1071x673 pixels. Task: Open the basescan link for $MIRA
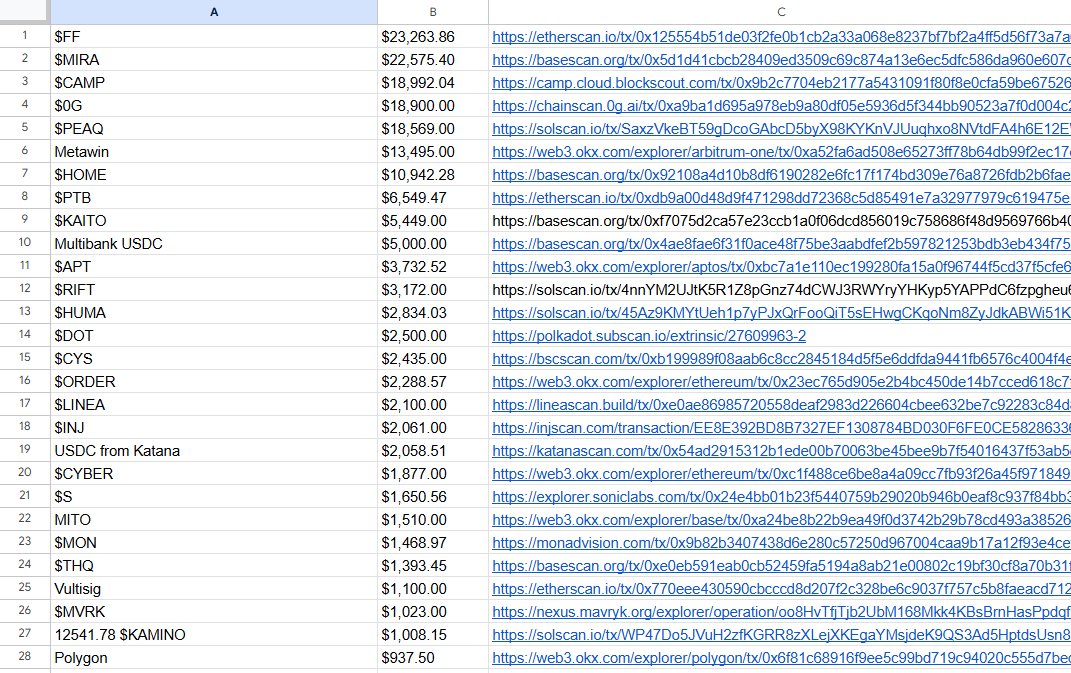pyautogui.click(x=781, y=60)
